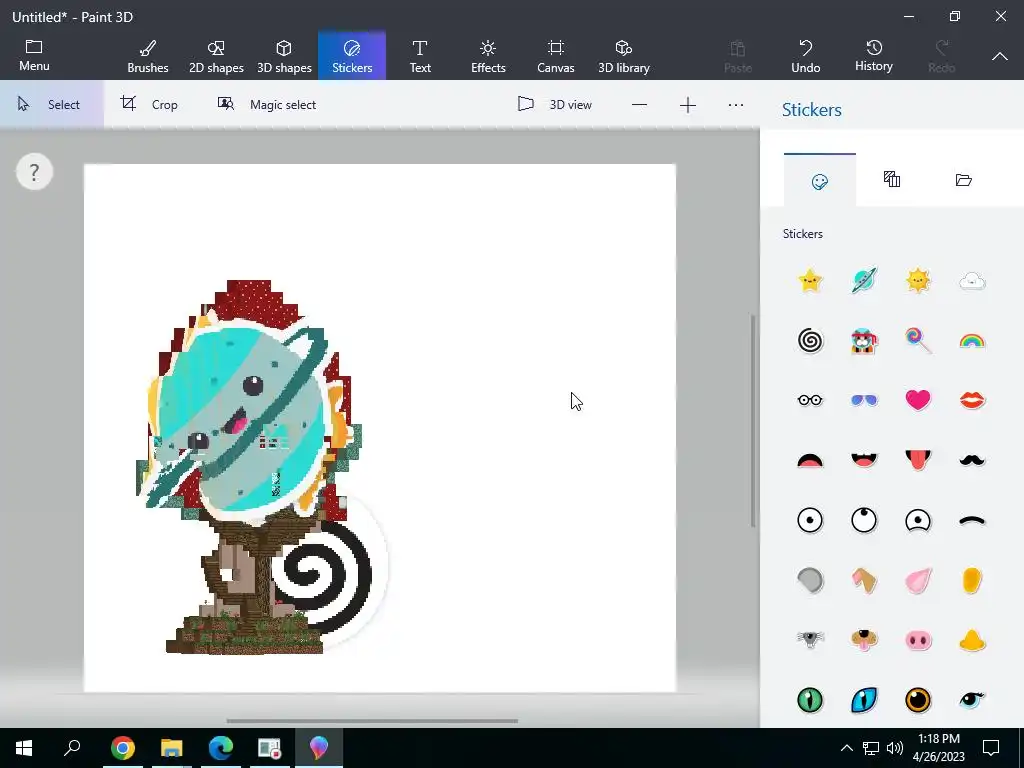Pick the smiling open mouth sticker
The image size is (1024, 768).
pos(864,460)
